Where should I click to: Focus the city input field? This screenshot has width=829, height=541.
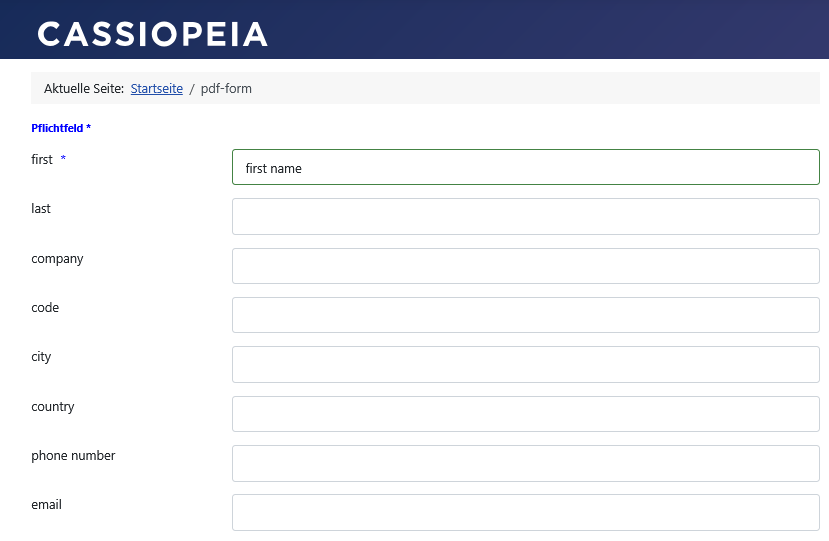(x=526, y=364)
